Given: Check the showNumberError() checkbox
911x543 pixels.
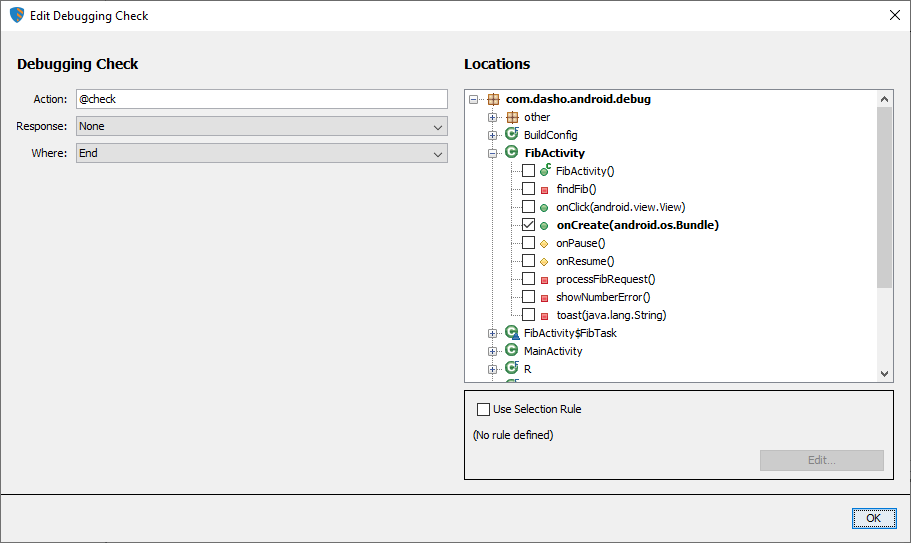Looking at the screenshot, I should pos(528,297).
